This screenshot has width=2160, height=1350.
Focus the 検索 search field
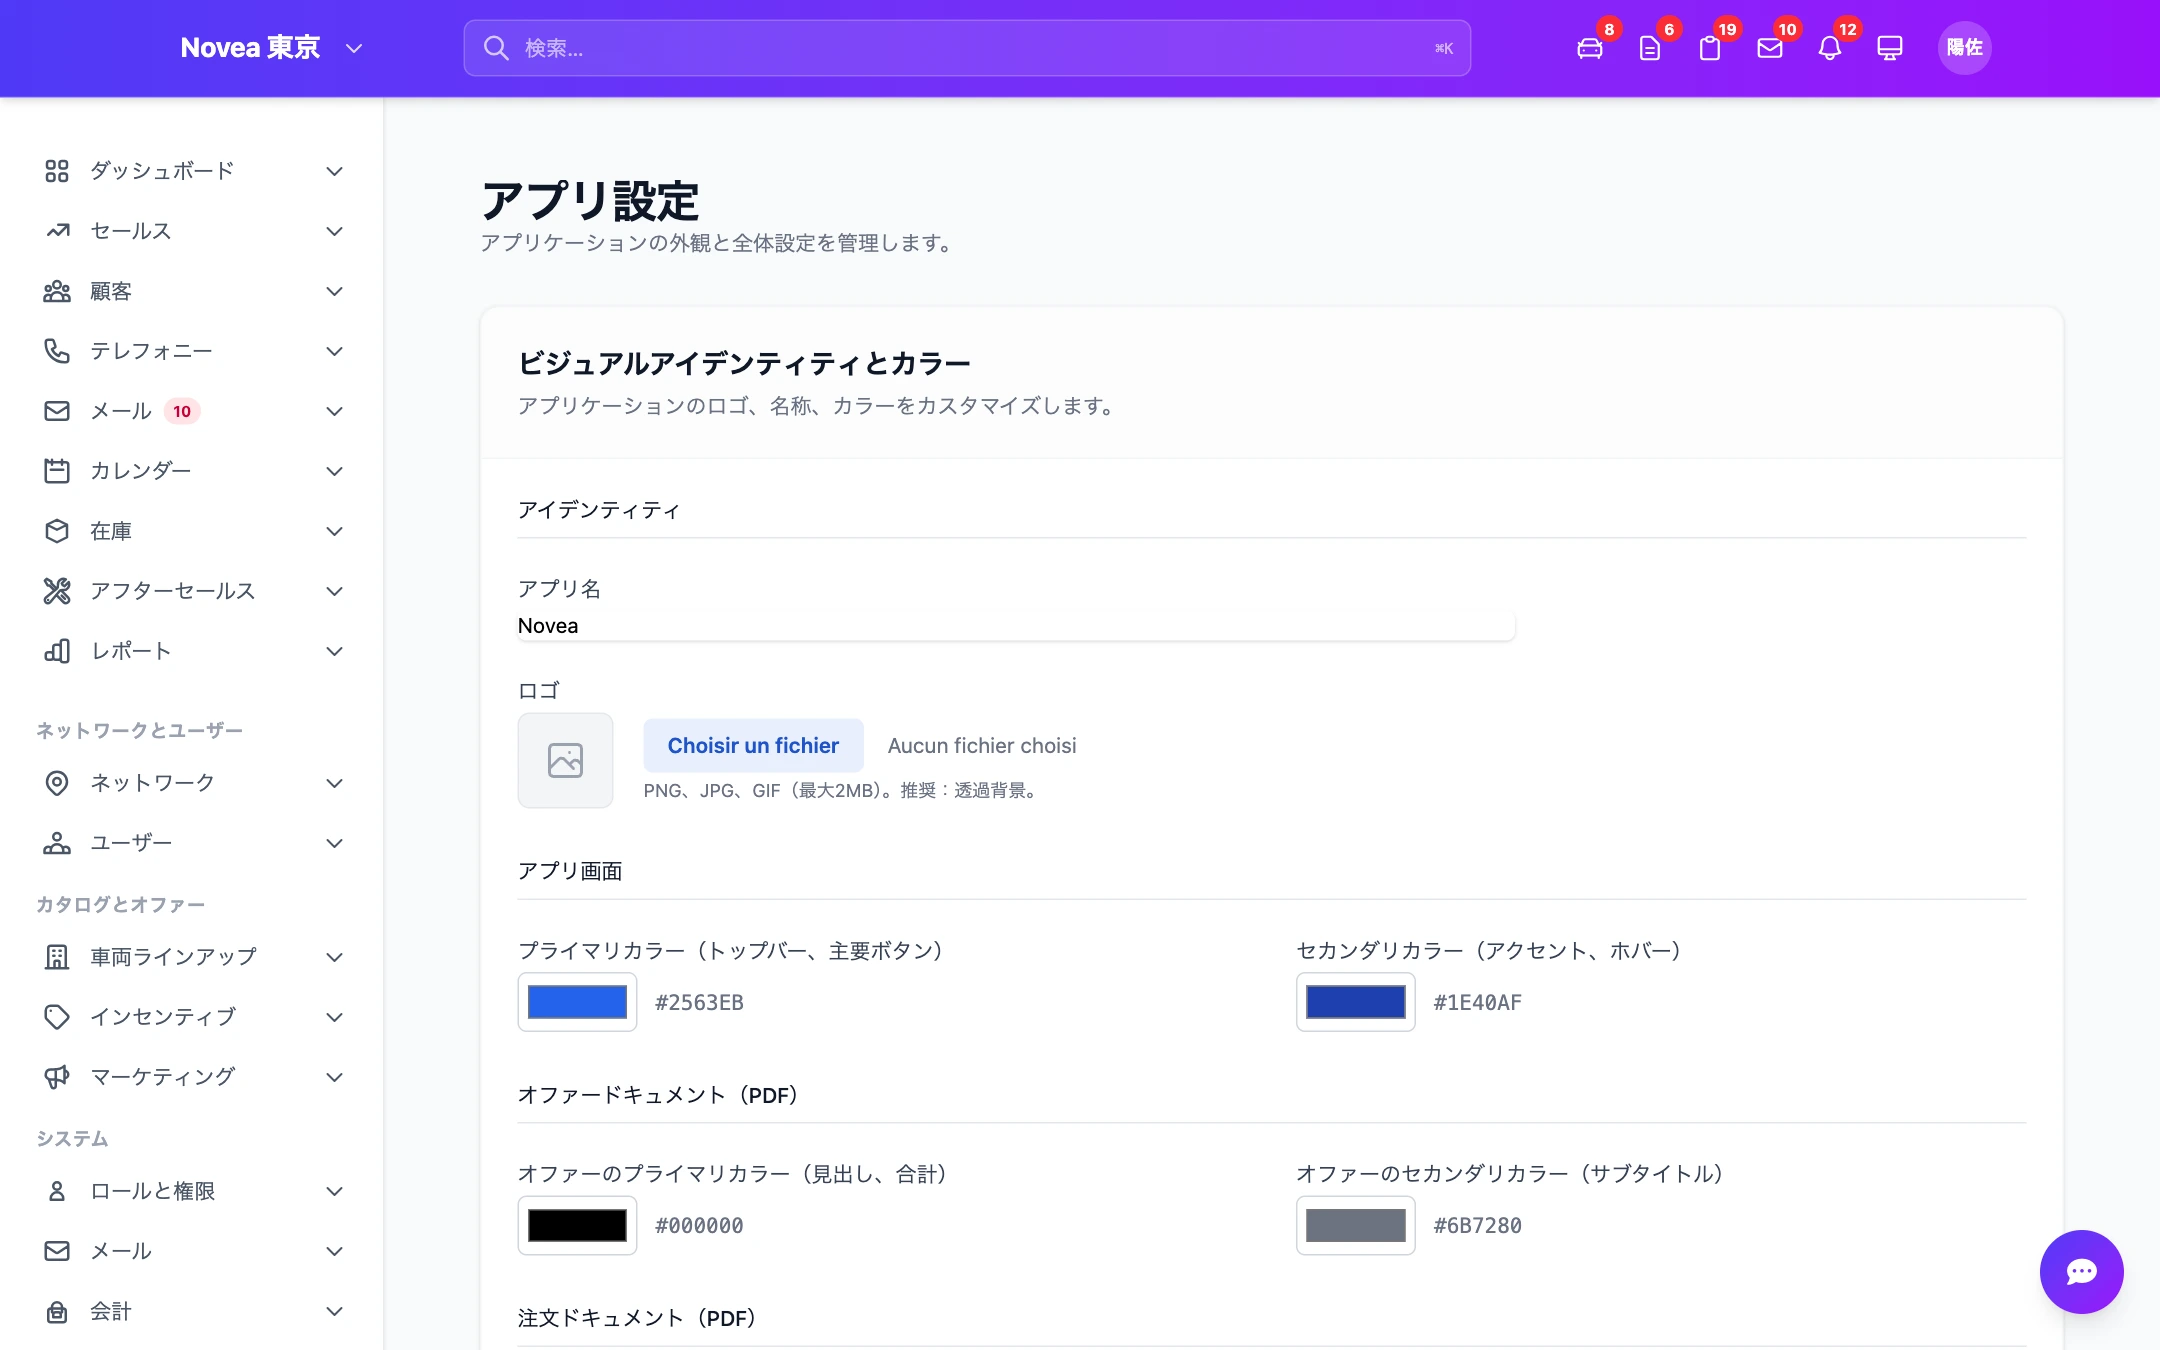pyautogui.click(x=967, y=48)
